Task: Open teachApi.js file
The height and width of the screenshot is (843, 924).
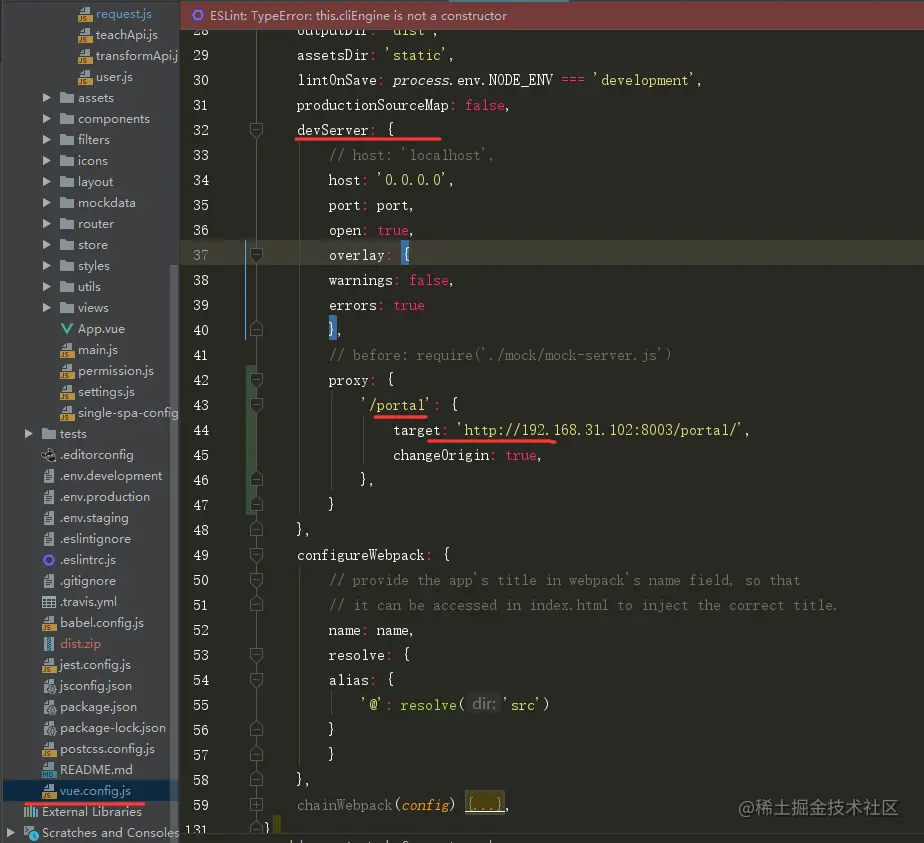Action: (126, 35)
